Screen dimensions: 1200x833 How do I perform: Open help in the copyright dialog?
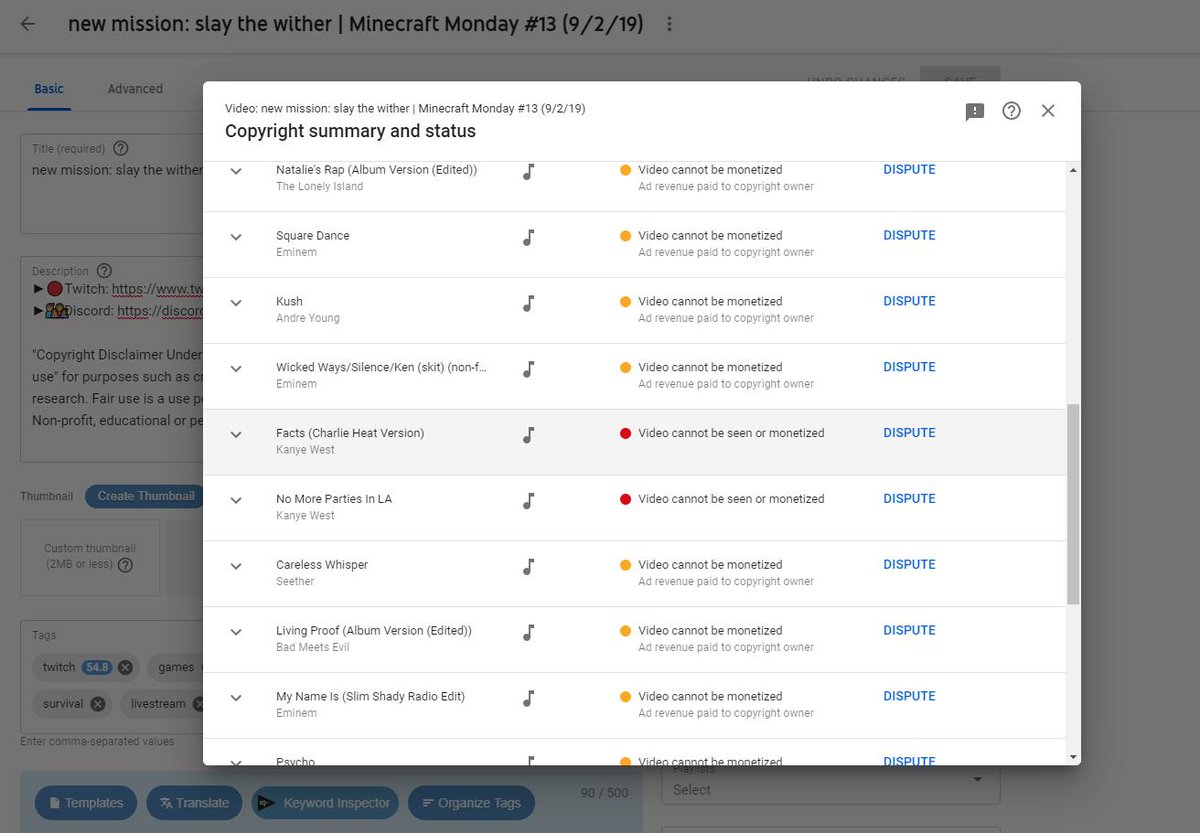click(1011, 111)
